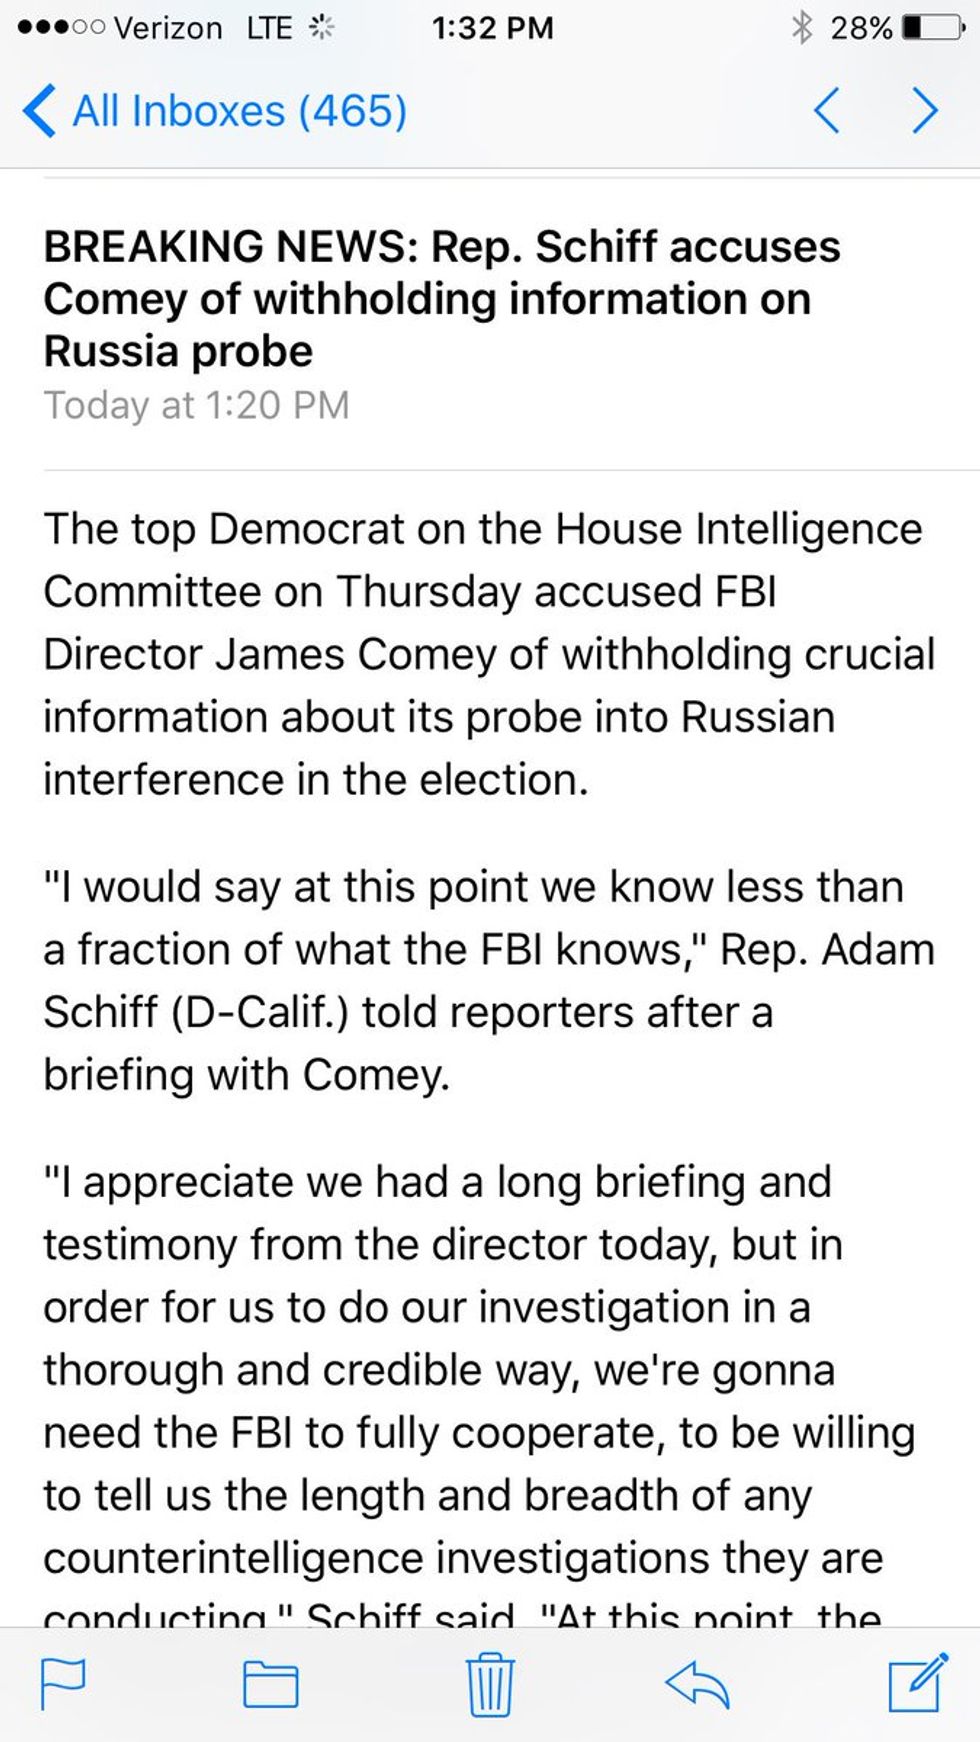
Task: Tap the paragraph starting 'The top Democrat'
Action: 489,654
